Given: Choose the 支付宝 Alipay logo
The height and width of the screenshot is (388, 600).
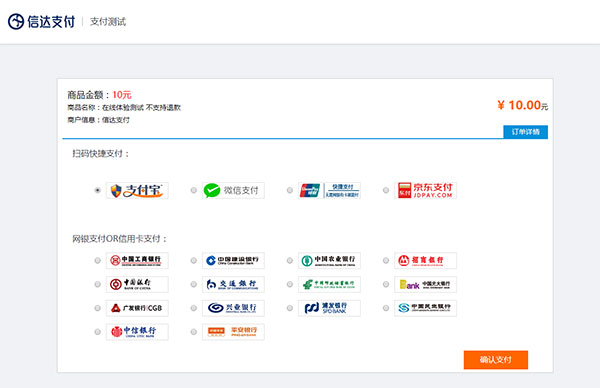Looking at the screenshot, I should [137, 191].
